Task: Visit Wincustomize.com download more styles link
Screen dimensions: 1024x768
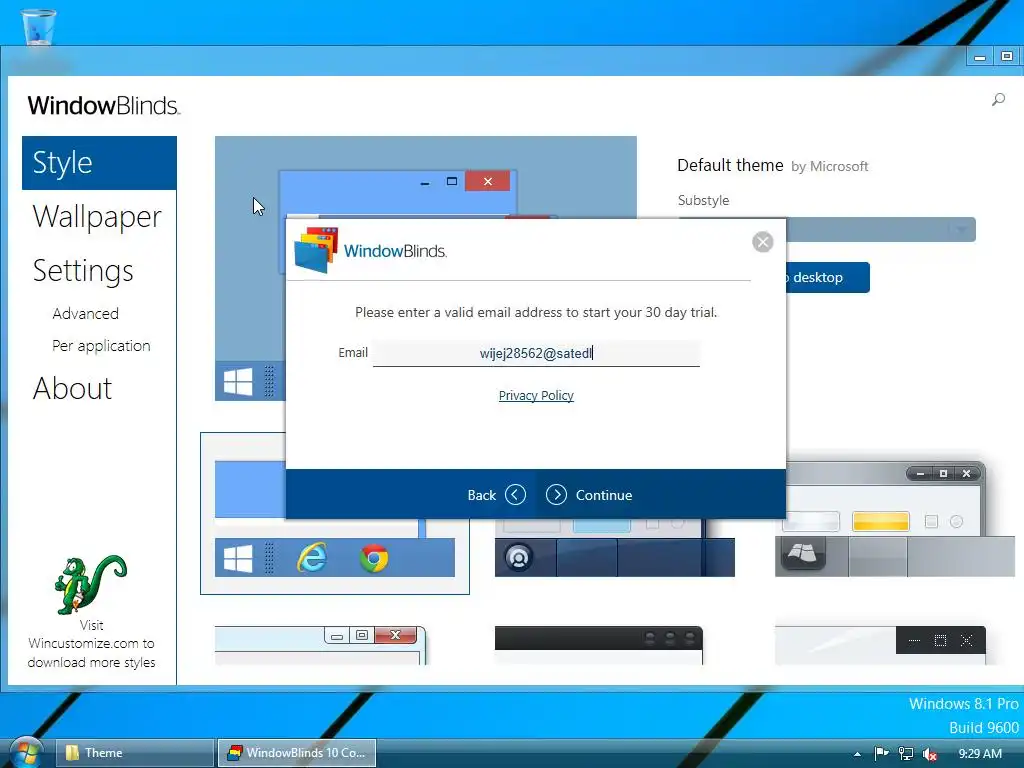Action: [91, 644]
